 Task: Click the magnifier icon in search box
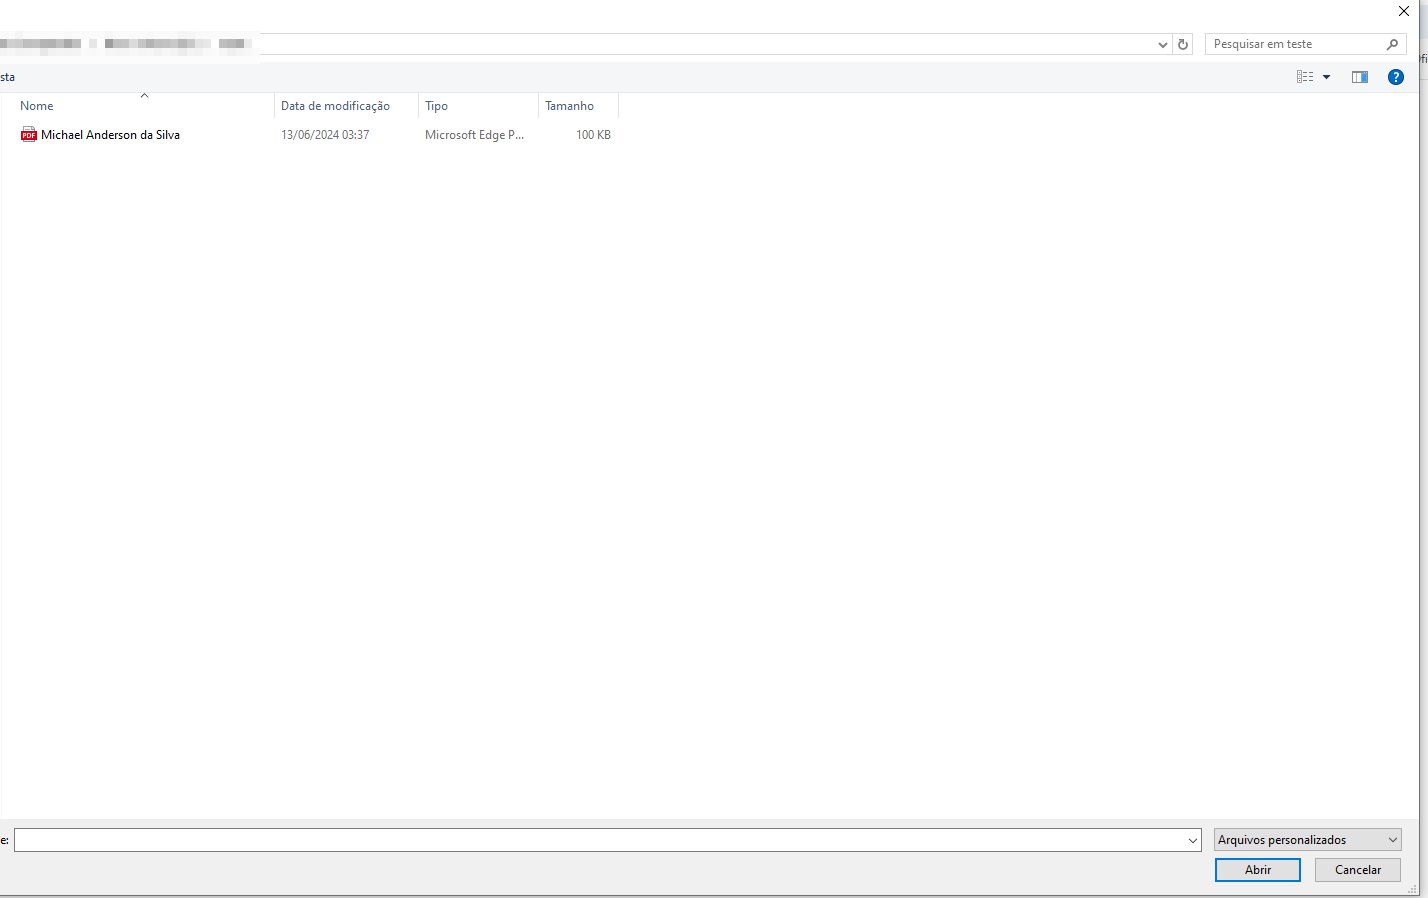point(1392,44)
